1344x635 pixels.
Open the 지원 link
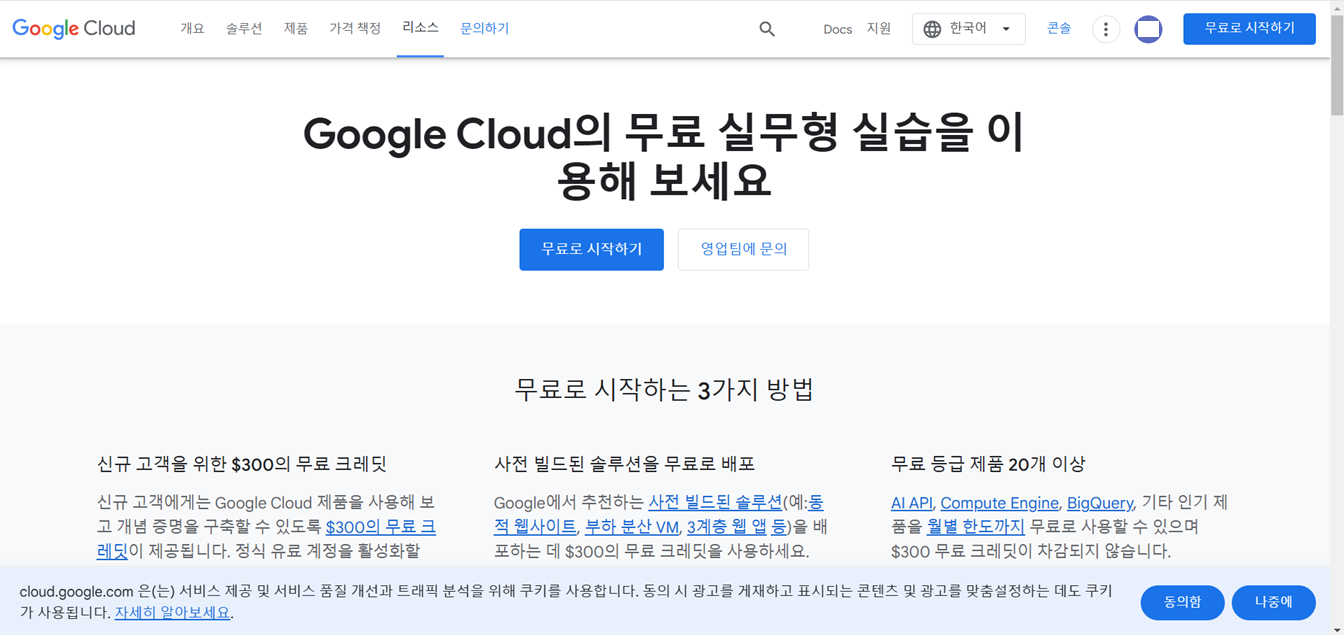[x=879, y=29]
